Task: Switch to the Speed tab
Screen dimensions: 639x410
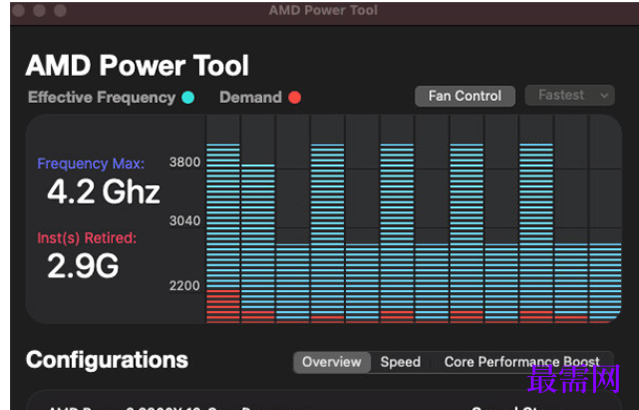Action: [400, 362]
